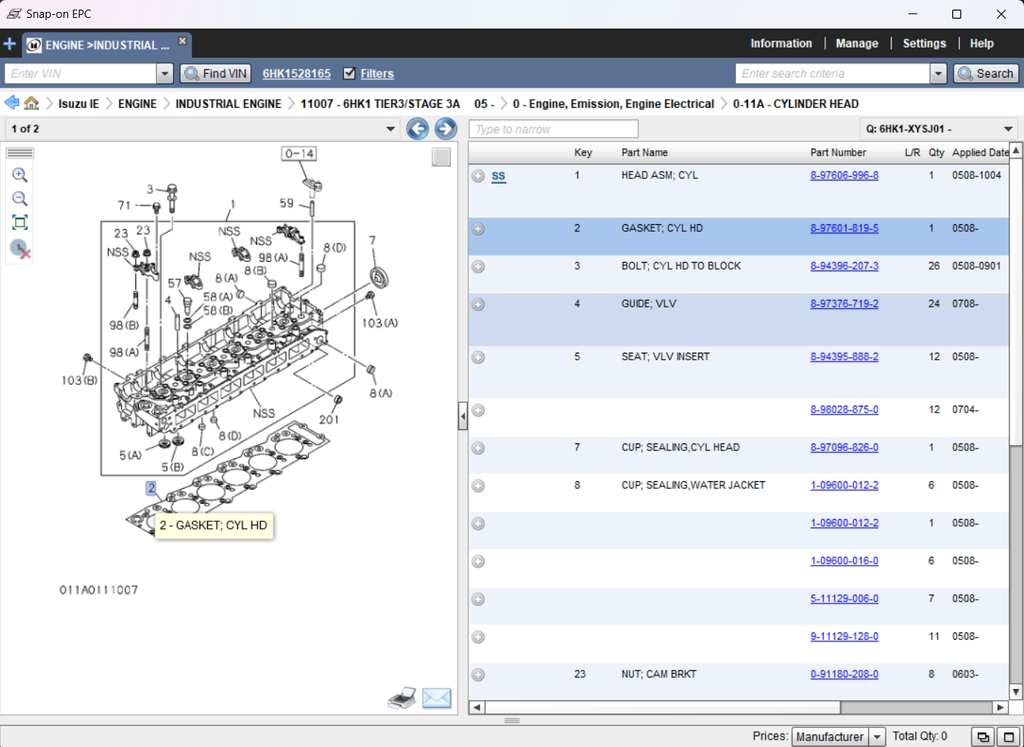Click the Enter VIN input field

click(x=80, y=74)
